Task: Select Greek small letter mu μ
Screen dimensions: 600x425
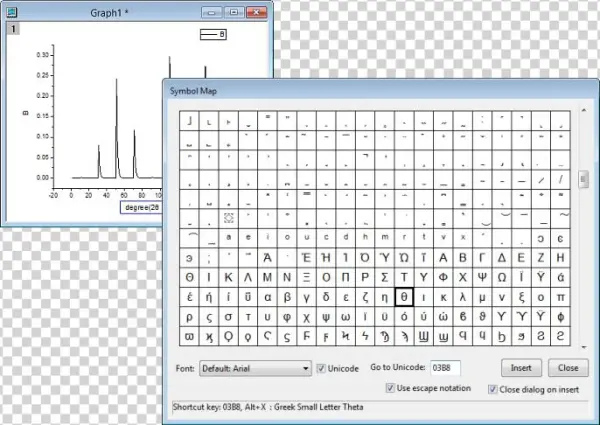Action: [482, 297]
